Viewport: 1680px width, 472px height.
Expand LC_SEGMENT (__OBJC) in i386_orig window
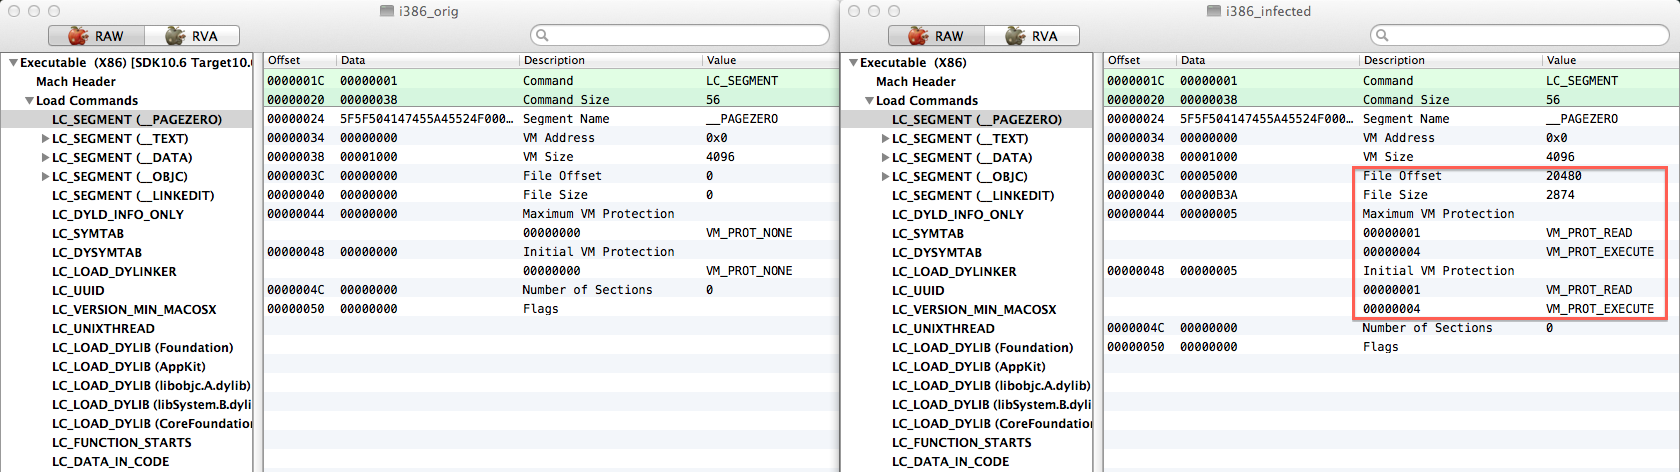pyautogui.click(x=45, y=177)
